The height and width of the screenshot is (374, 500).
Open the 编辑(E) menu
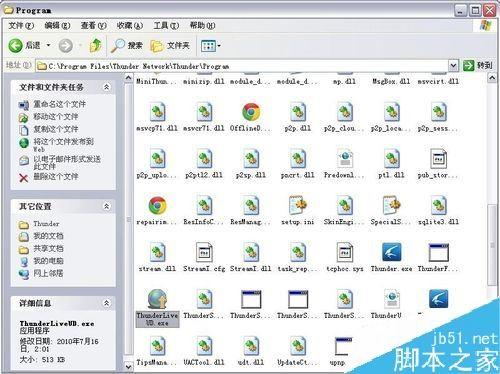[x=57, y=25]
